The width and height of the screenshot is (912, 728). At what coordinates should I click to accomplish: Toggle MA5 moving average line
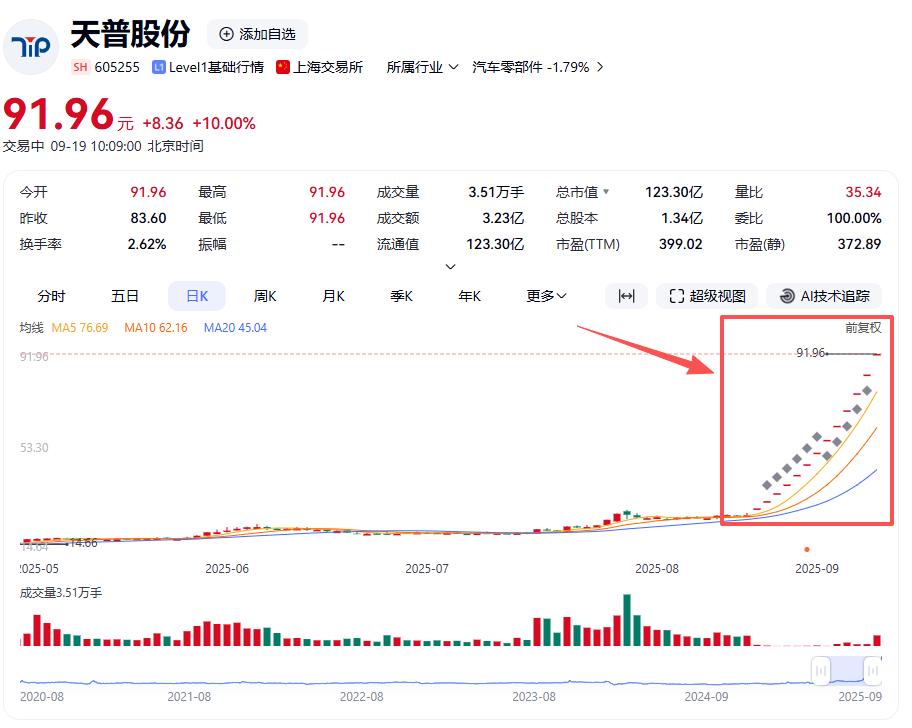[80, 327]
